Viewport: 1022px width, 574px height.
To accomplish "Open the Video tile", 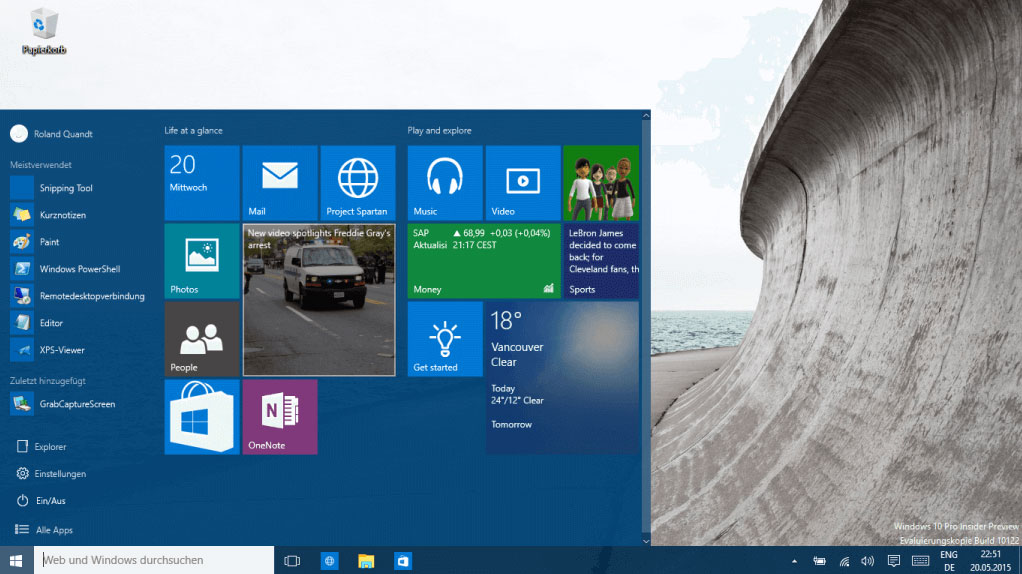I will (523, 183).
